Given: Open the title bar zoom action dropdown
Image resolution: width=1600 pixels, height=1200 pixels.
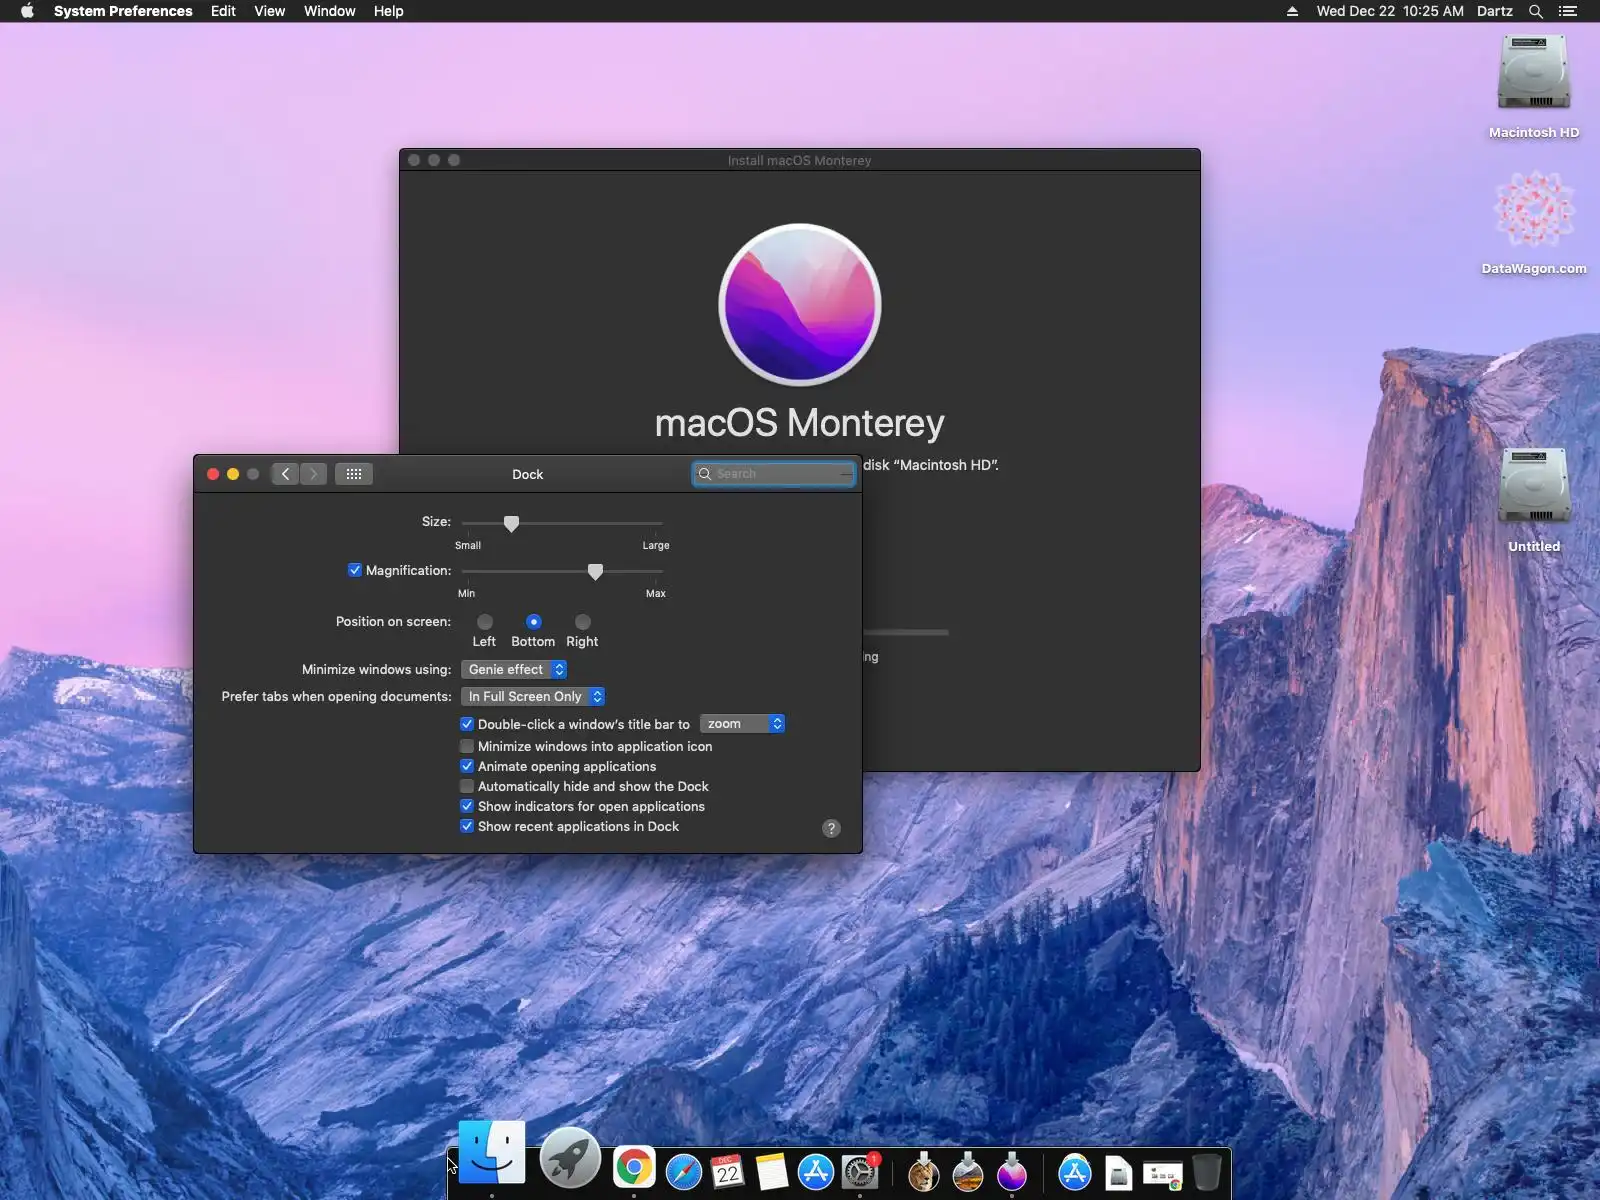Looking at the screenshot, I should [742, 724].
